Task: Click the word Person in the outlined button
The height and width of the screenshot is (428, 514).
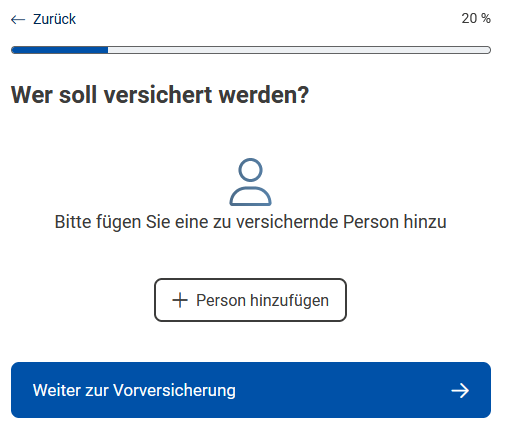Action: tap(221, 300)
